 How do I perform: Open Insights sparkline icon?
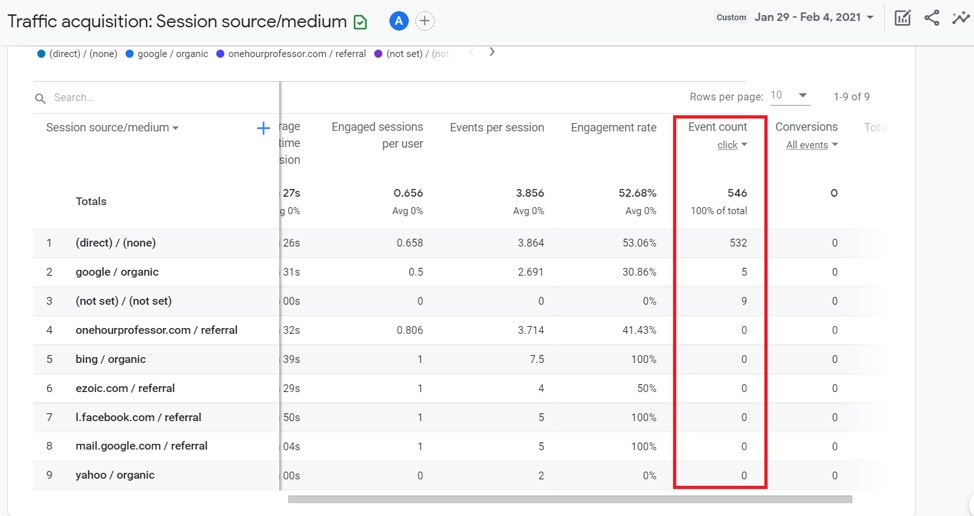960,18
